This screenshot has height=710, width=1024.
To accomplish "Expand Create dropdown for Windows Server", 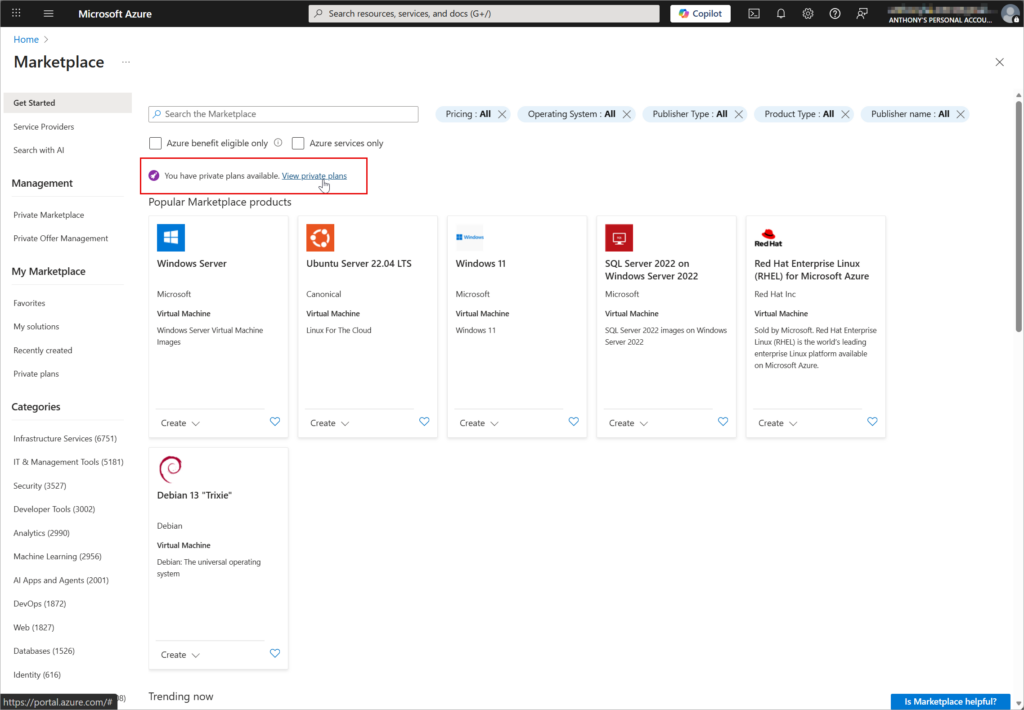I will click(181, 423).
